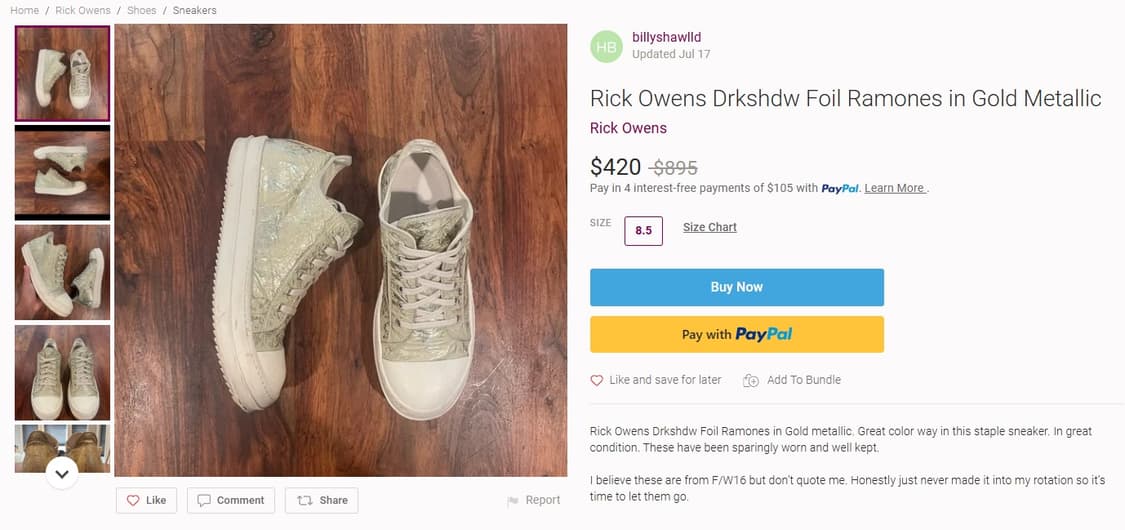1125x530 pixels.
Task: Navigate to Shoes breadcrumb
Action: [141, 10]
